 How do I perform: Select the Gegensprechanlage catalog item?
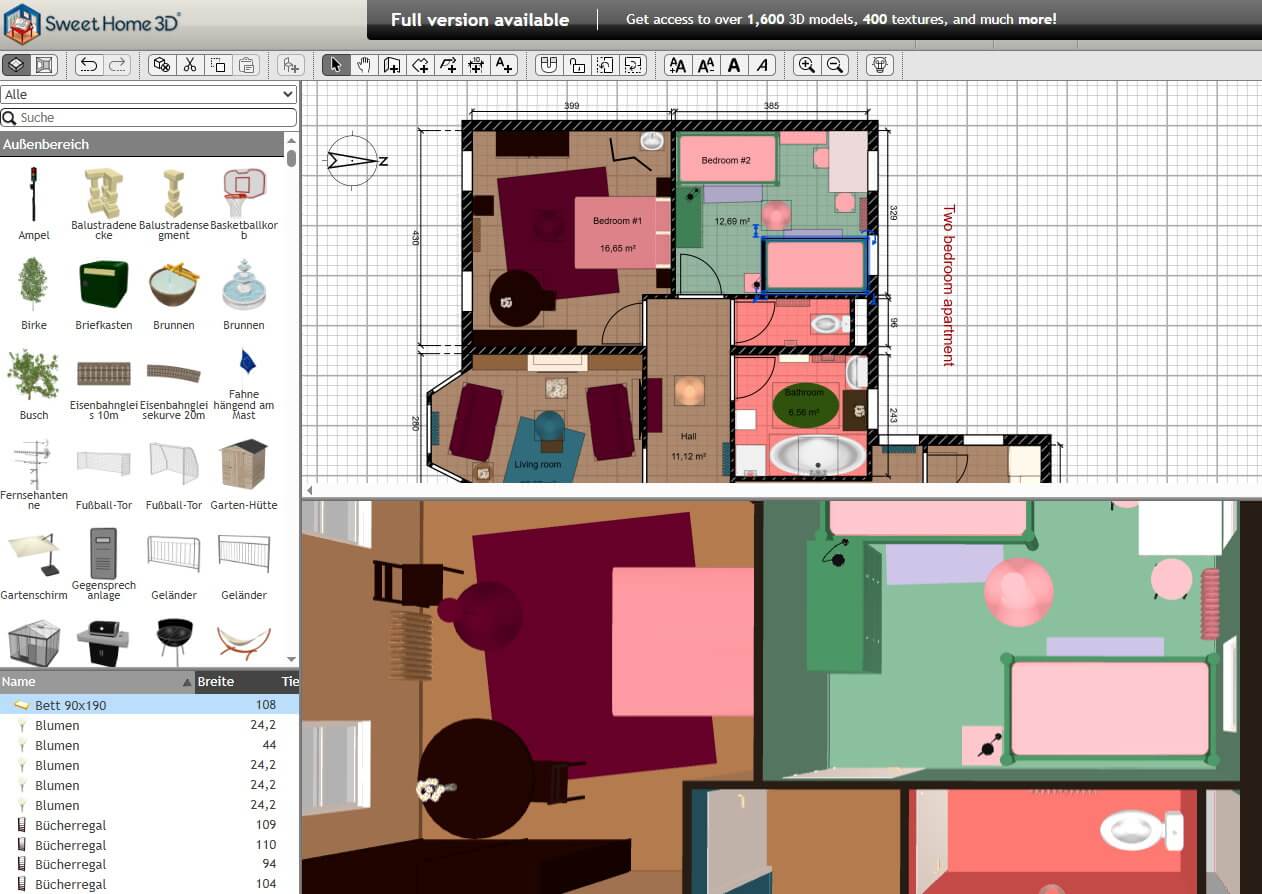(x=104, y=565)
